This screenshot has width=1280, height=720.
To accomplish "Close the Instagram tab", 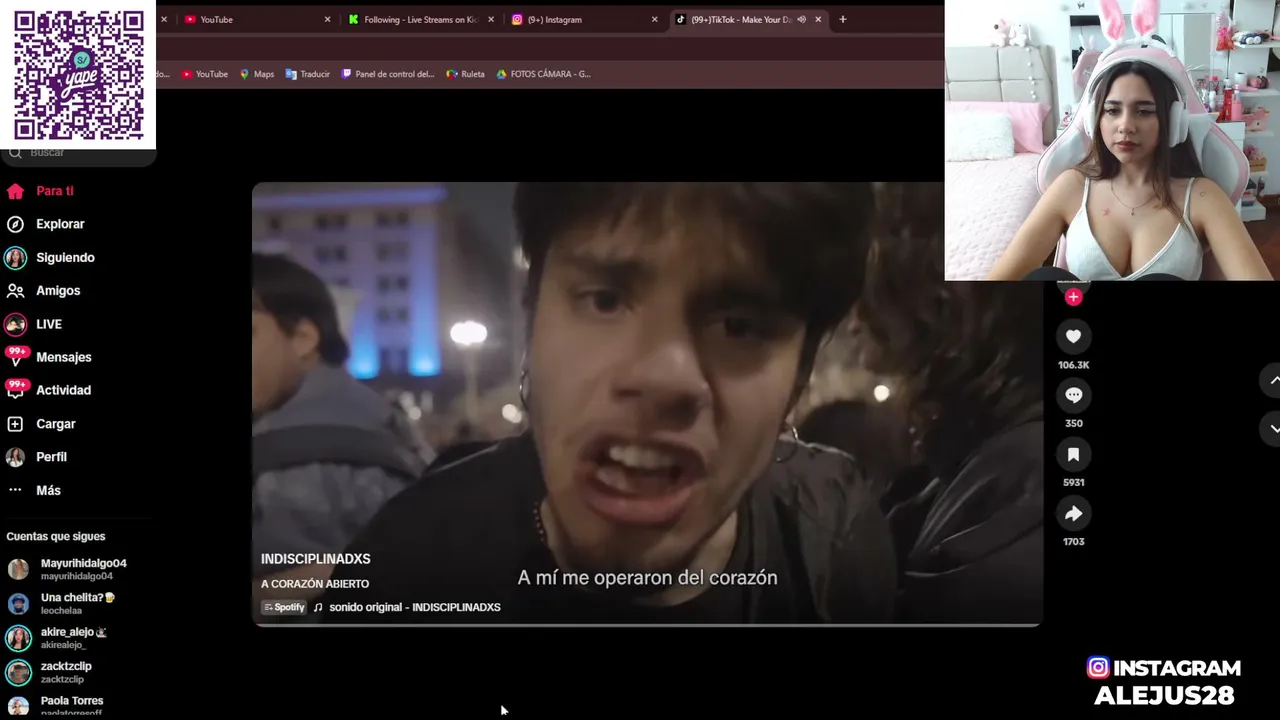I will click(655, 19).
